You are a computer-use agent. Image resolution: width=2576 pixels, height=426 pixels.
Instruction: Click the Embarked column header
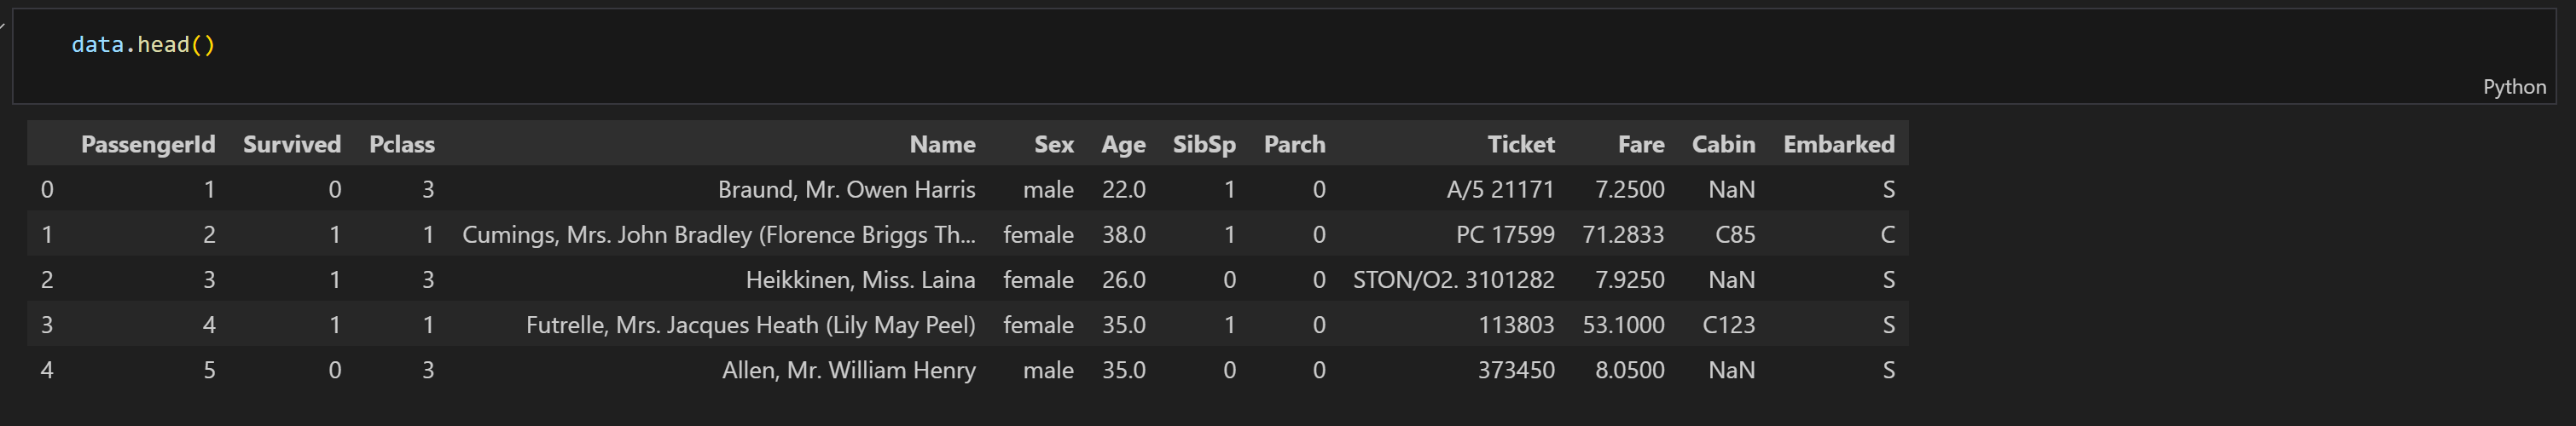pyautogui.click(x=1838, y=144)
